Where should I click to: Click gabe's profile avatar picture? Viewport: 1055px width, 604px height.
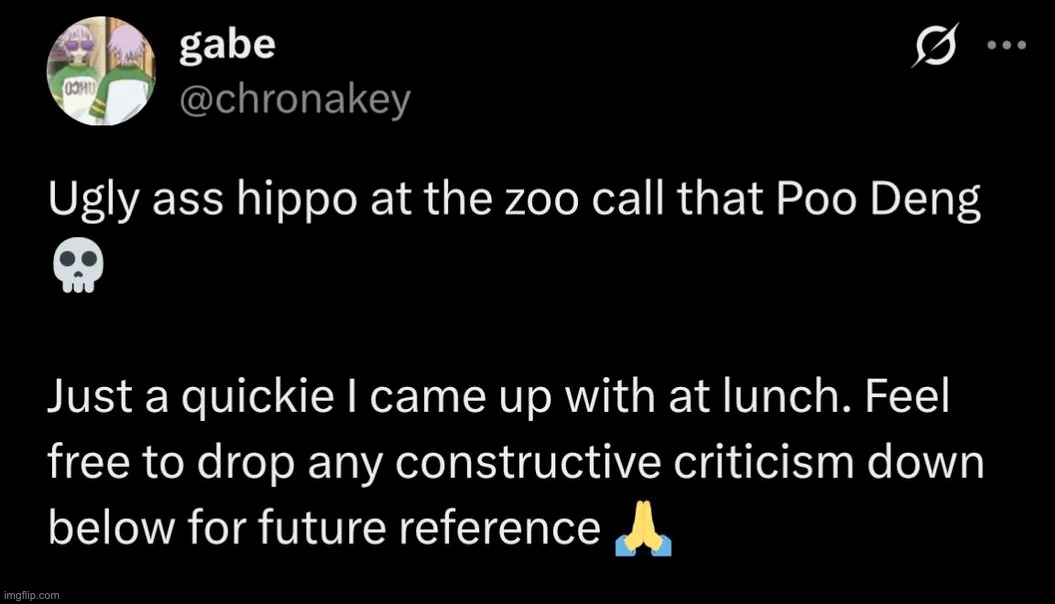(101, 73)
